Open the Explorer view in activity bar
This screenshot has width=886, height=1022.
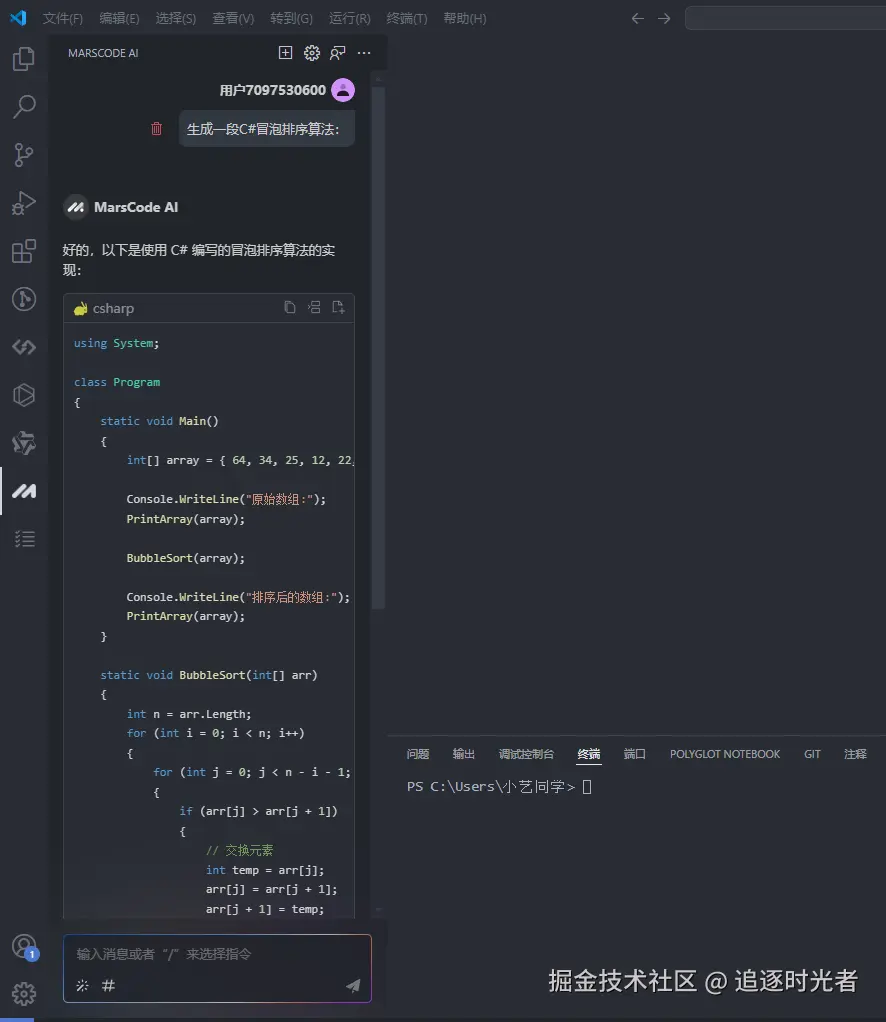tap(24, 59)
